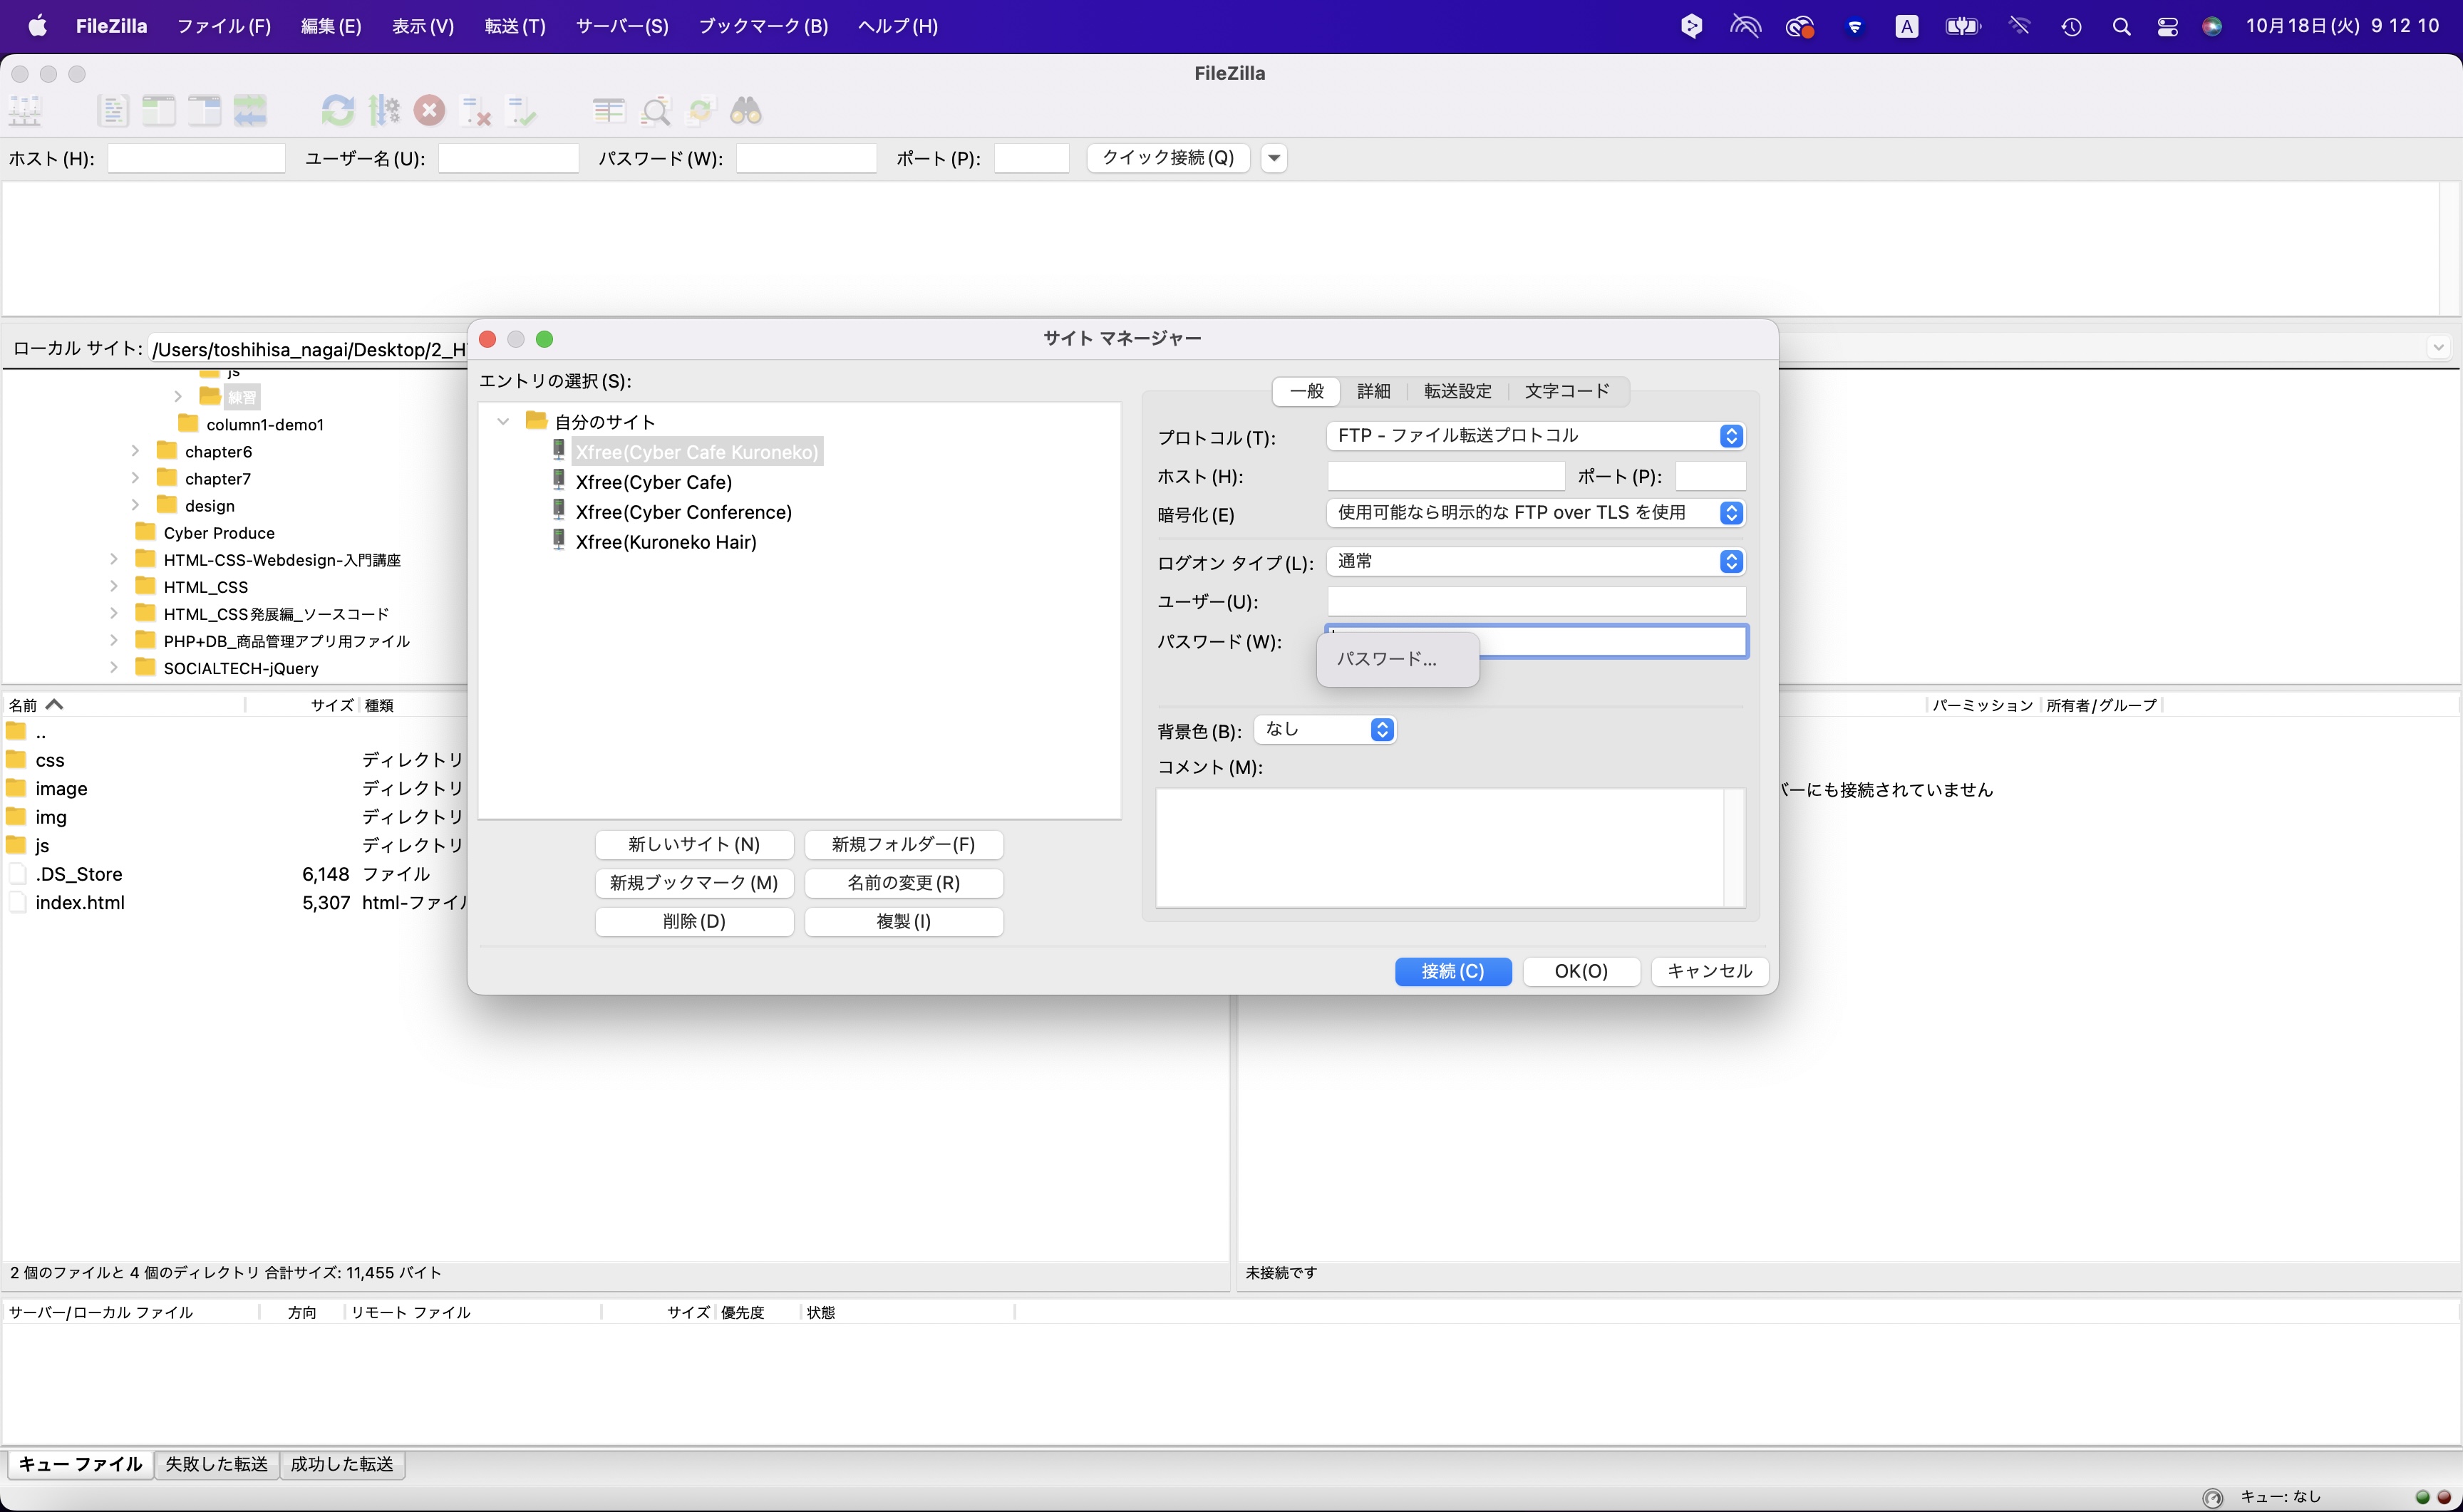Open the Site Manager toolbar icon
Image resolution: width=2463 pixels, height=1512 pixels.
25,110
